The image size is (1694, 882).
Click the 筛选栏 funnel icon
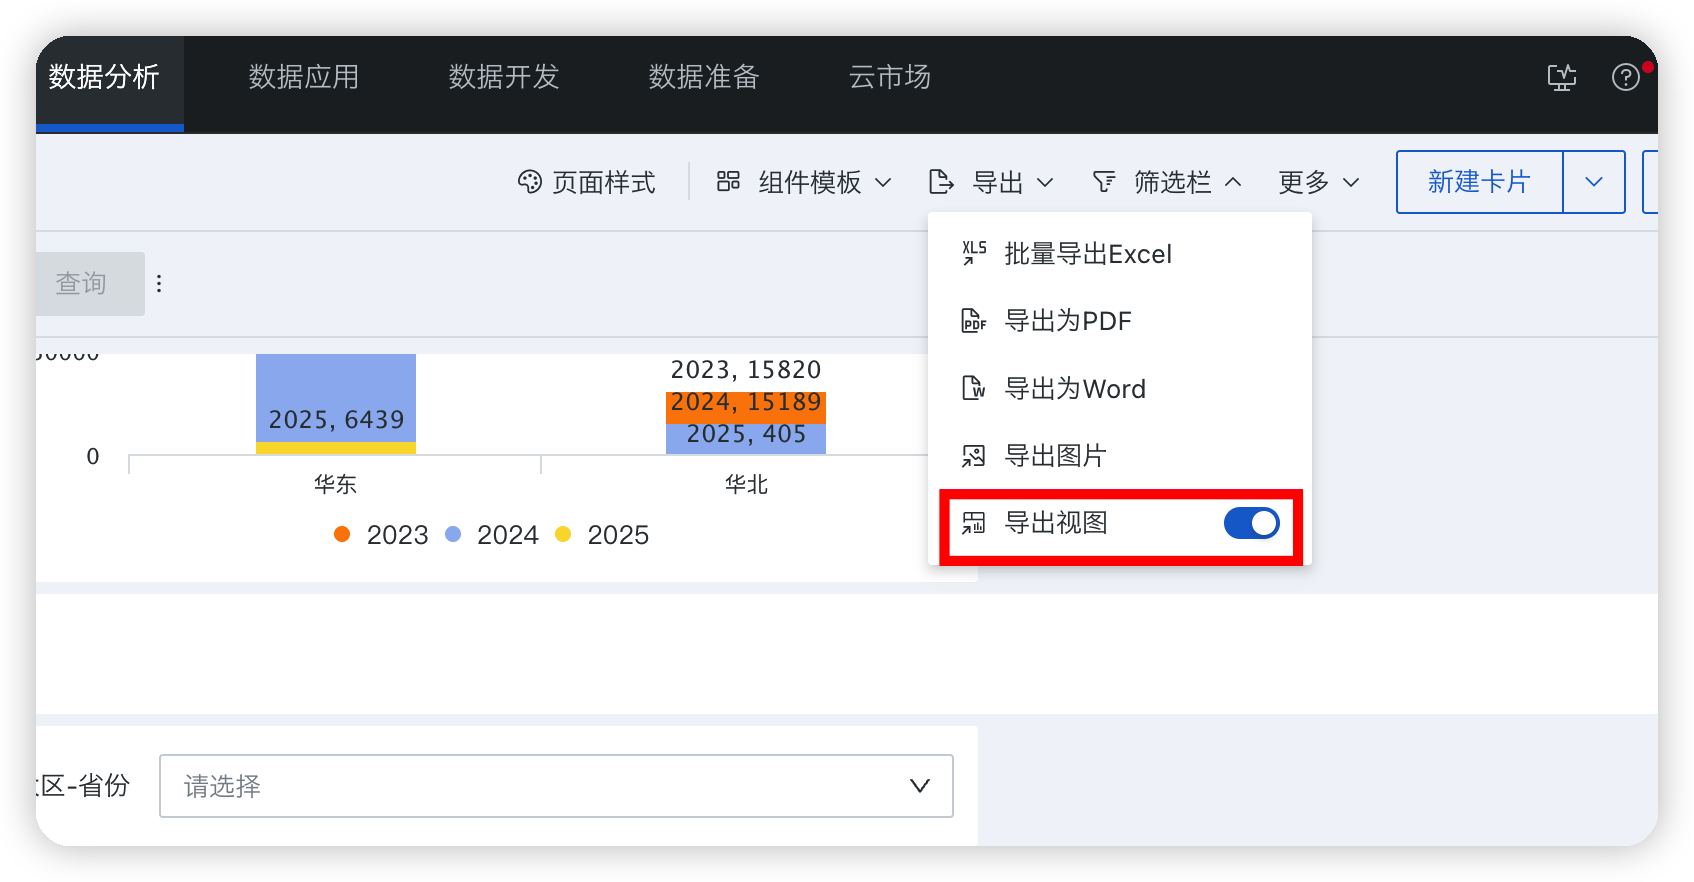(1104, 182)
